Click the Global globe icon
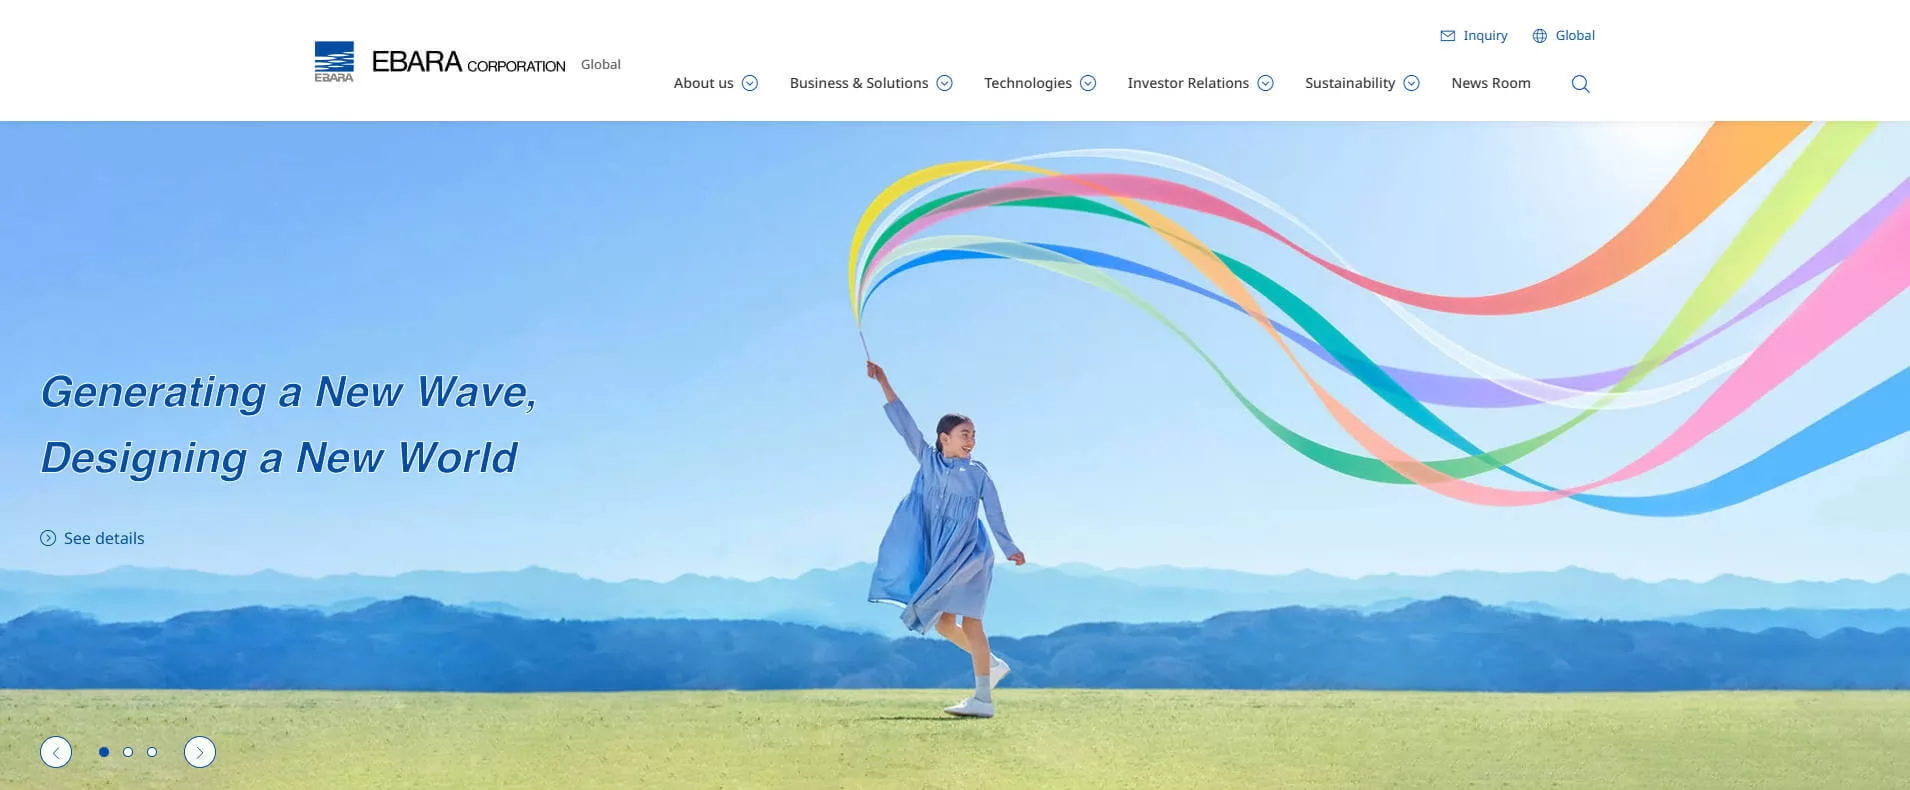 click(1540, 36)
